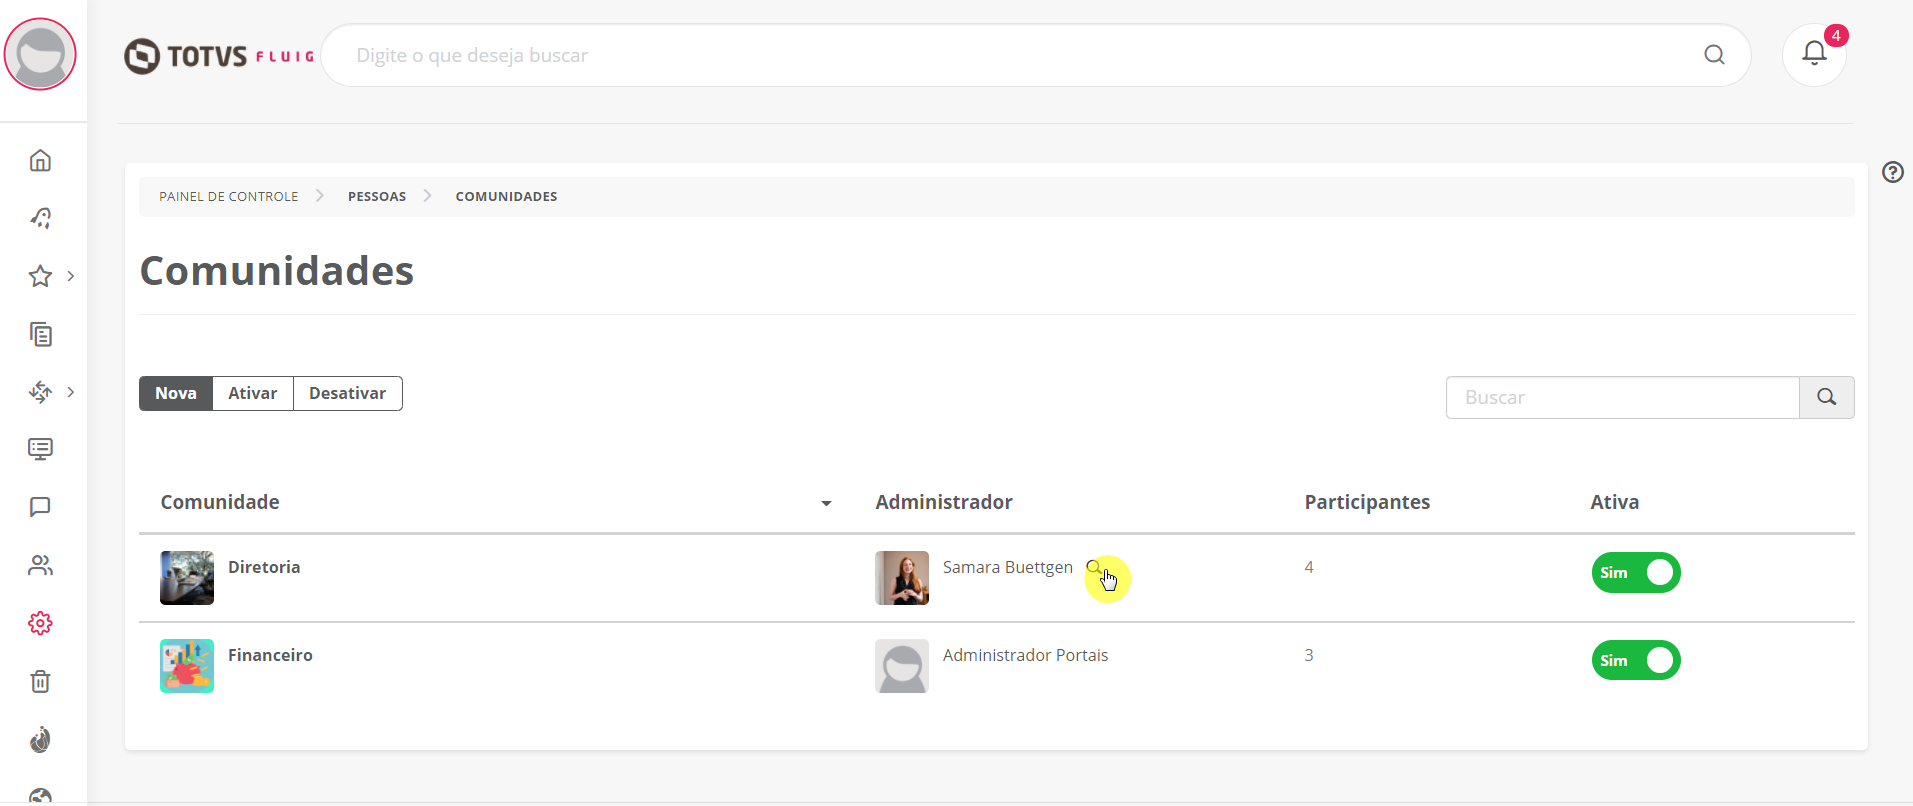This screenshot has width=1913, height=806.
Task: Open the People icon in sidebar
Action: point(40,566)
